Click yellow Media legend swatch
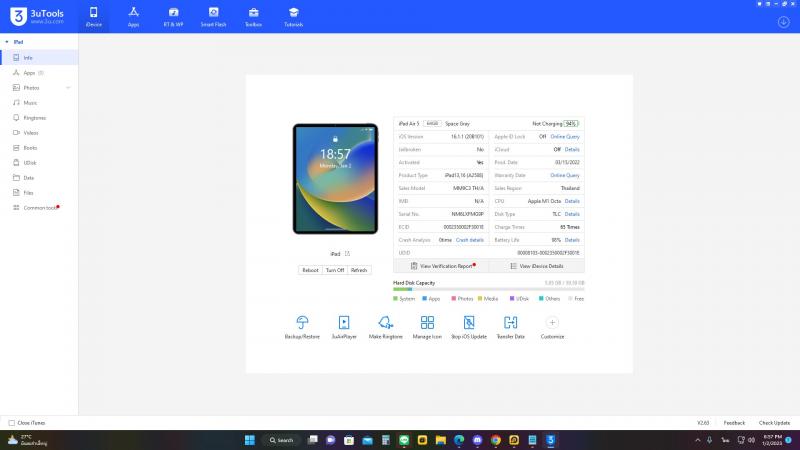Viewport: 800px width, 450px height. (480, 298)
